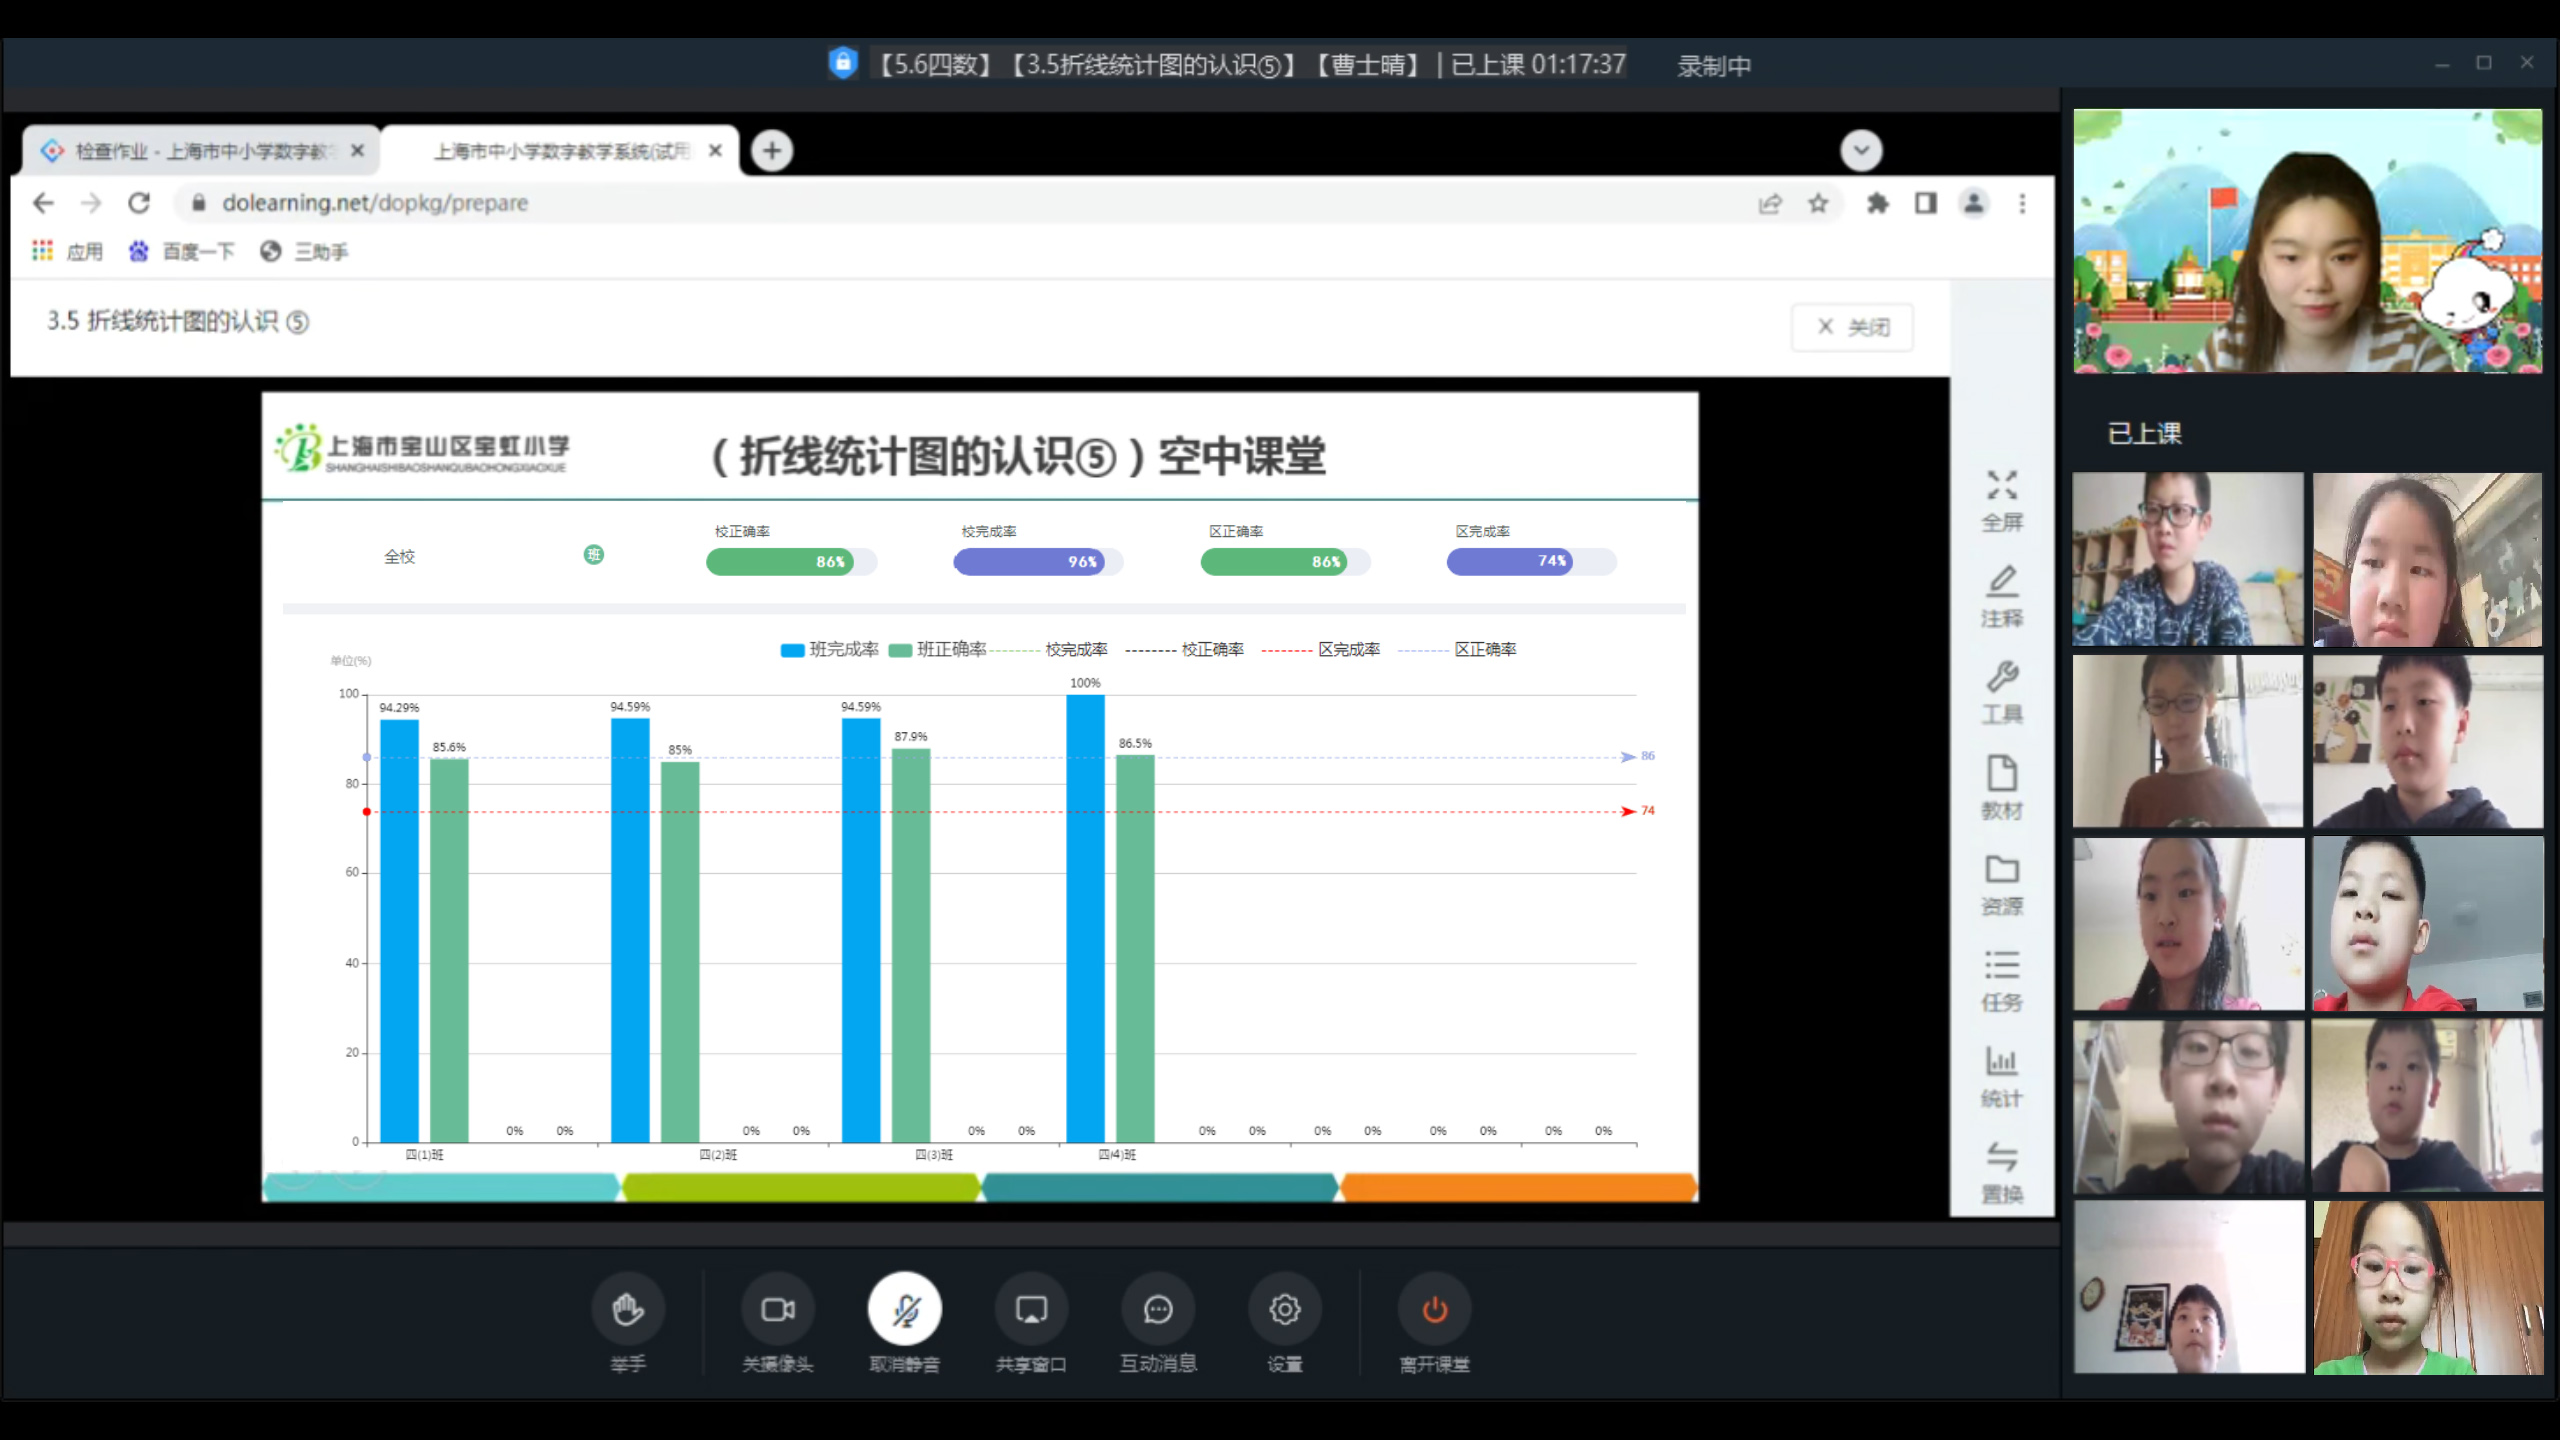
Task: Switch to 检查作业 browser tab
Action: [200, 151]
